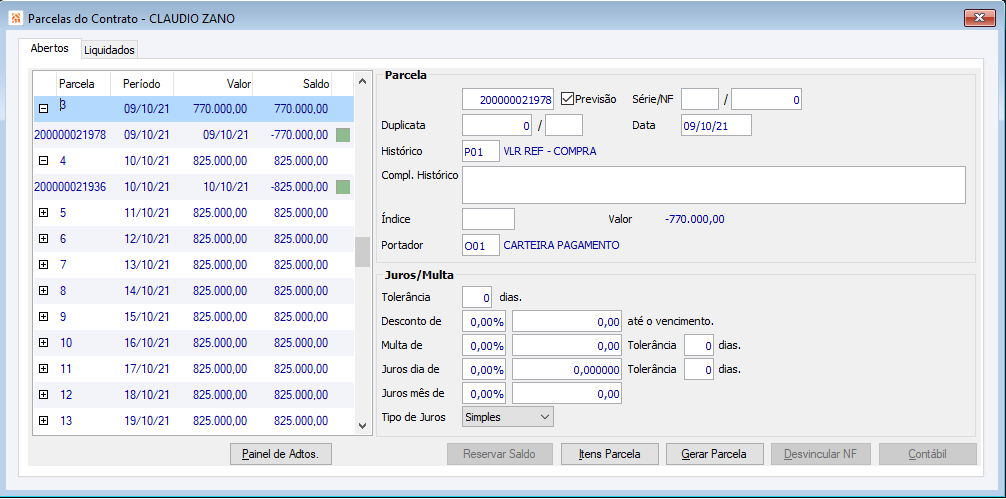Click the Multa Tolerância dias field

pos(699,346)
